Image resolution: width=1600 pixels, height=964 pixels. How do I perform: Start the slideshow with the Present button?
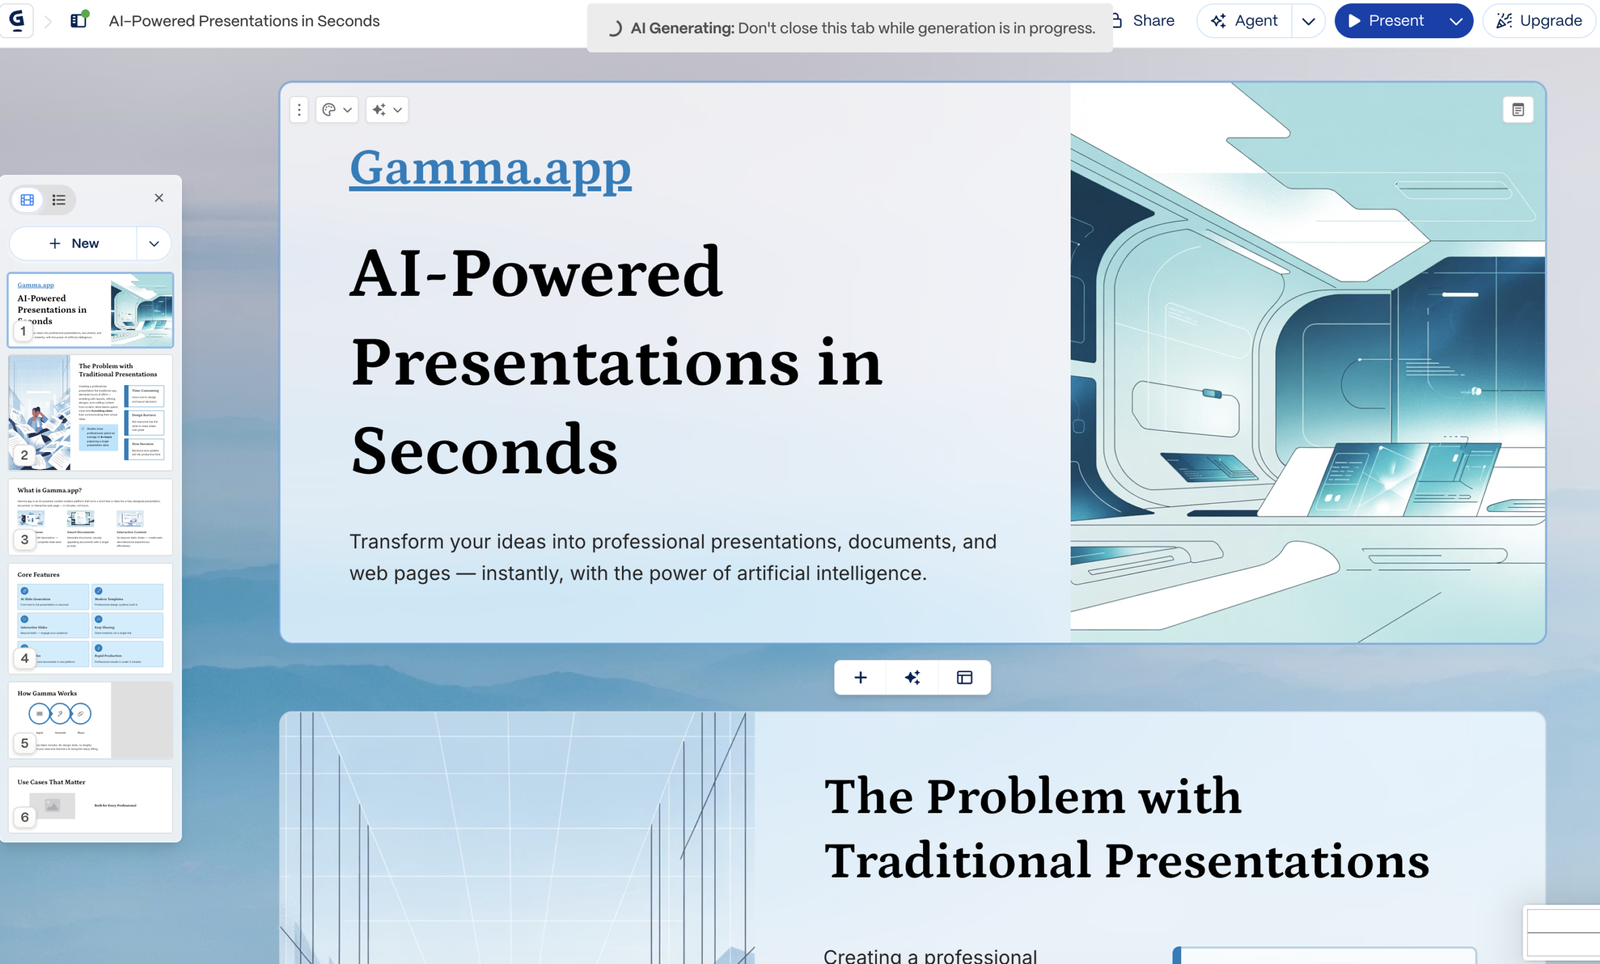click(1386, 21)
